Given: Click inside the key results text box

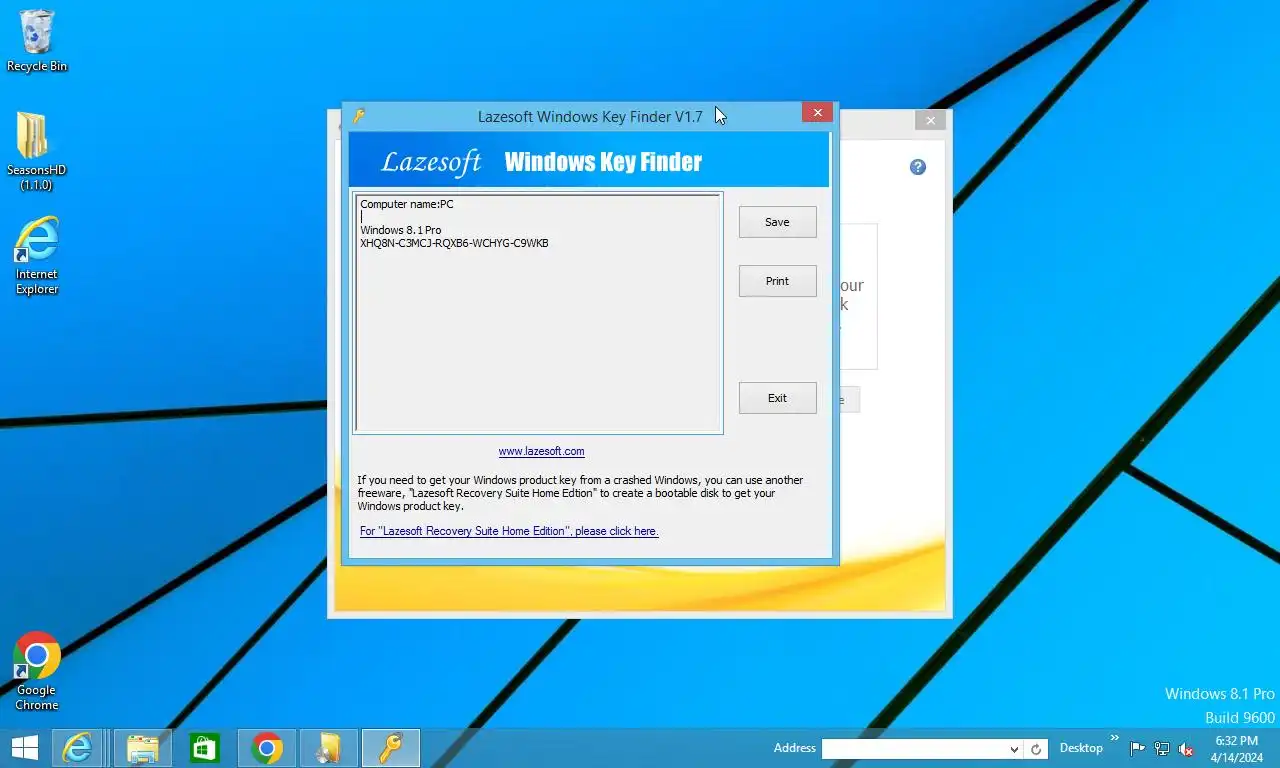Looking at the screenshot, I should pos(538,313).
